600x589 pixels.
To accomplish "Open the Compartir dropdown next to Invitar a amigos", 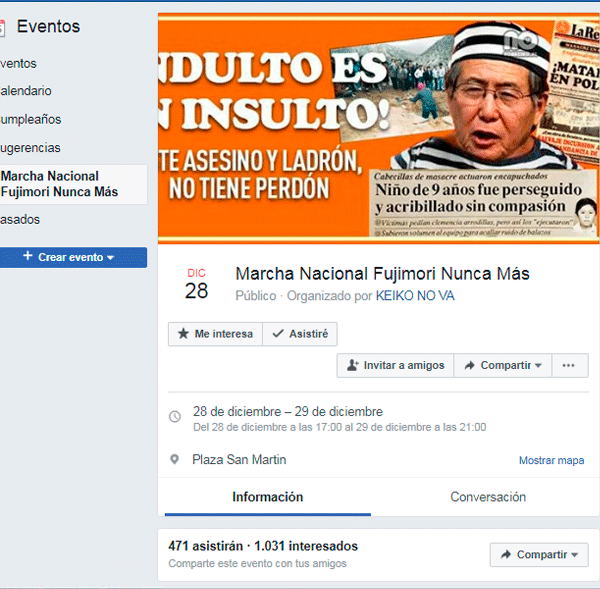I will [503, 365].
